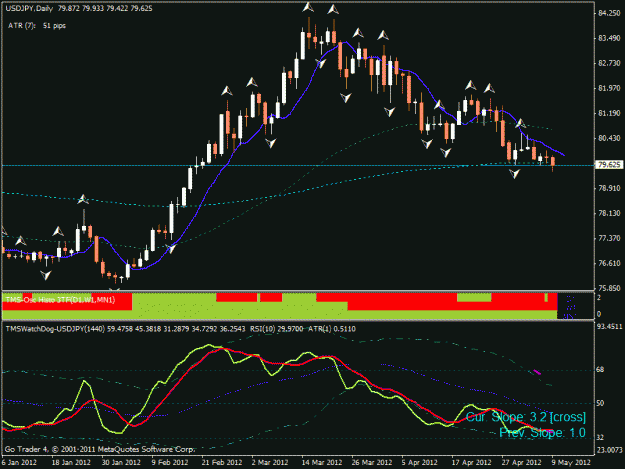Click the 81.190 price axis label
This screenshot has width=625, height=469.
[609, 113]
